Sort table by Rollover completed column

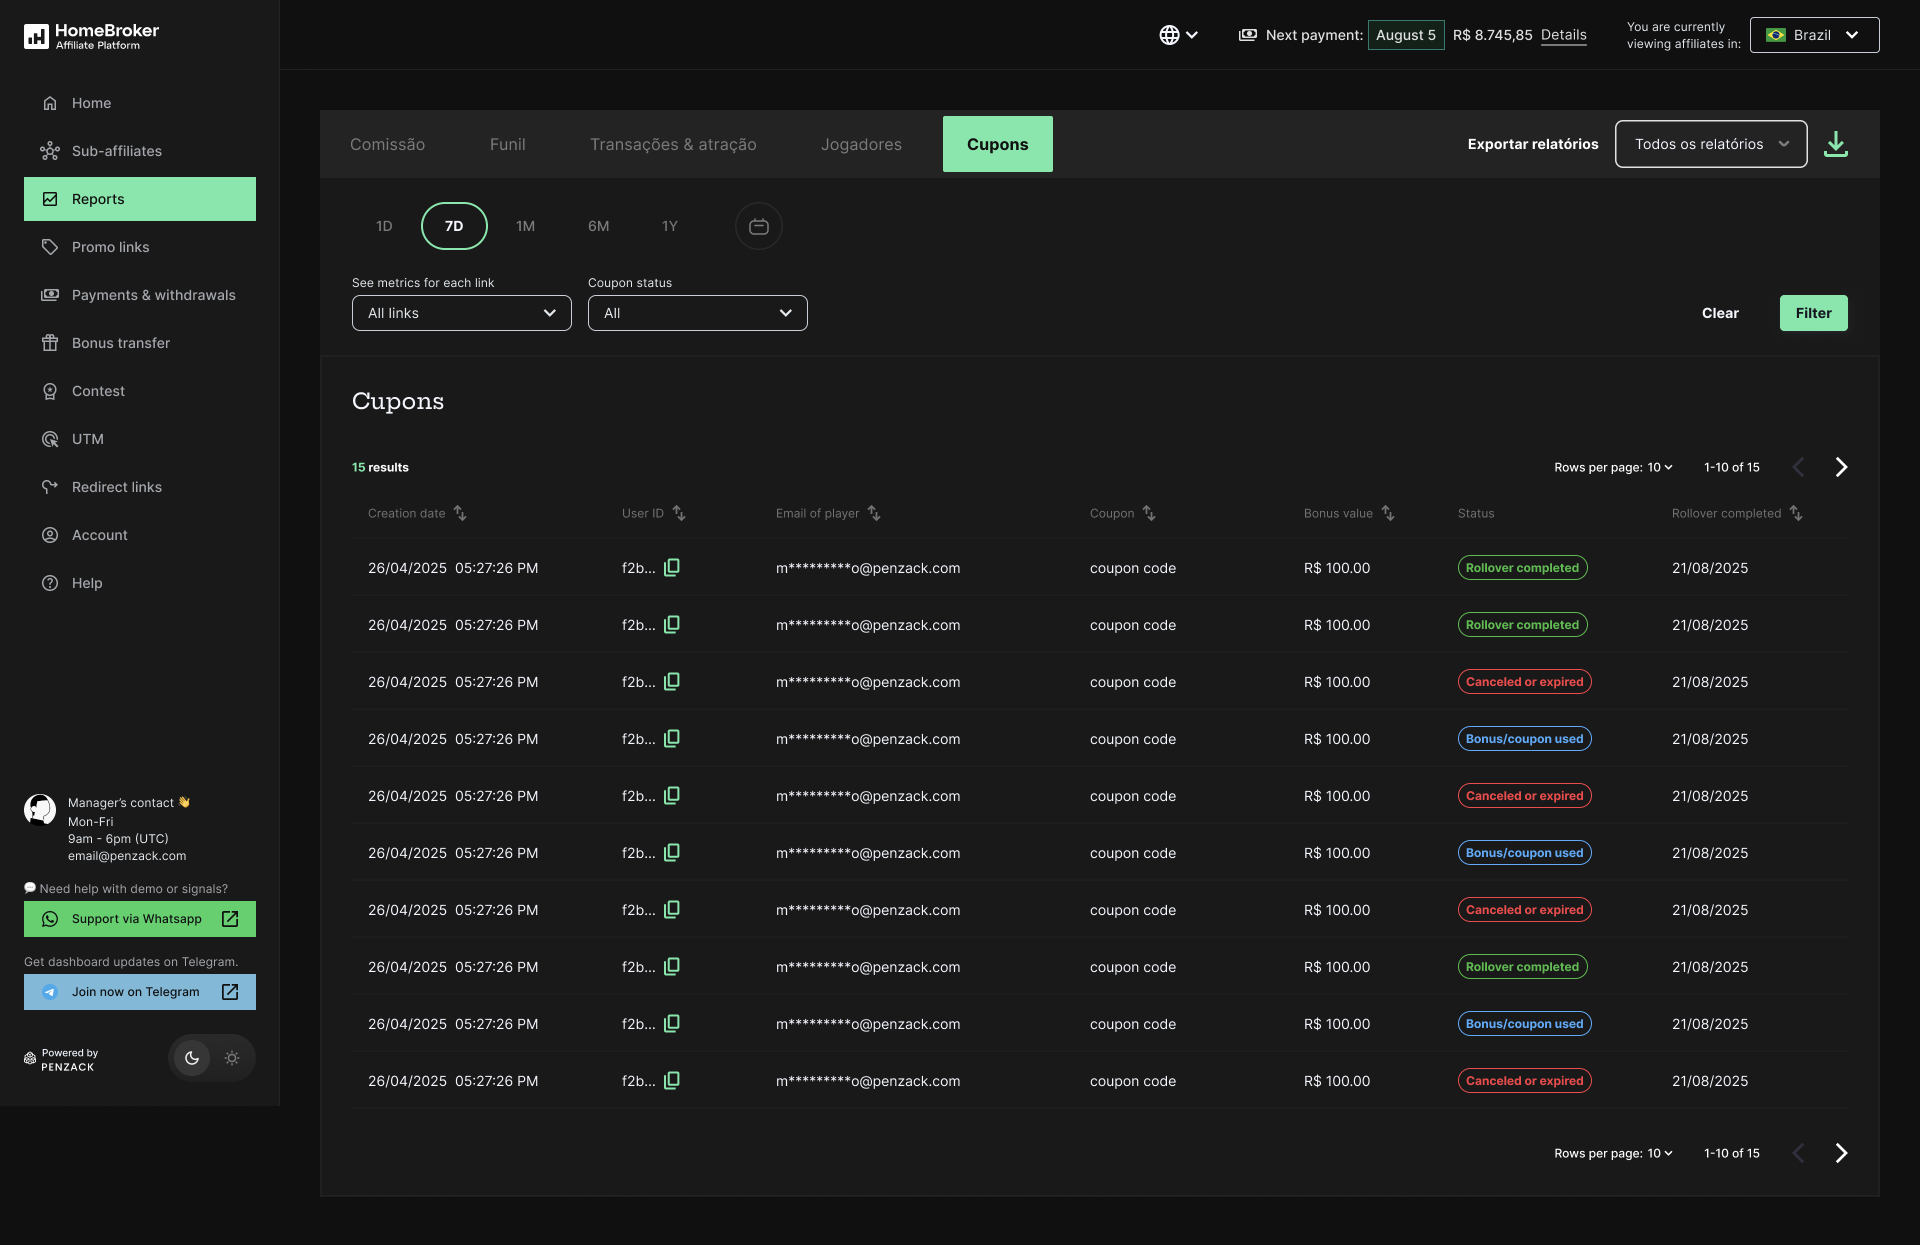(1796, 513)
